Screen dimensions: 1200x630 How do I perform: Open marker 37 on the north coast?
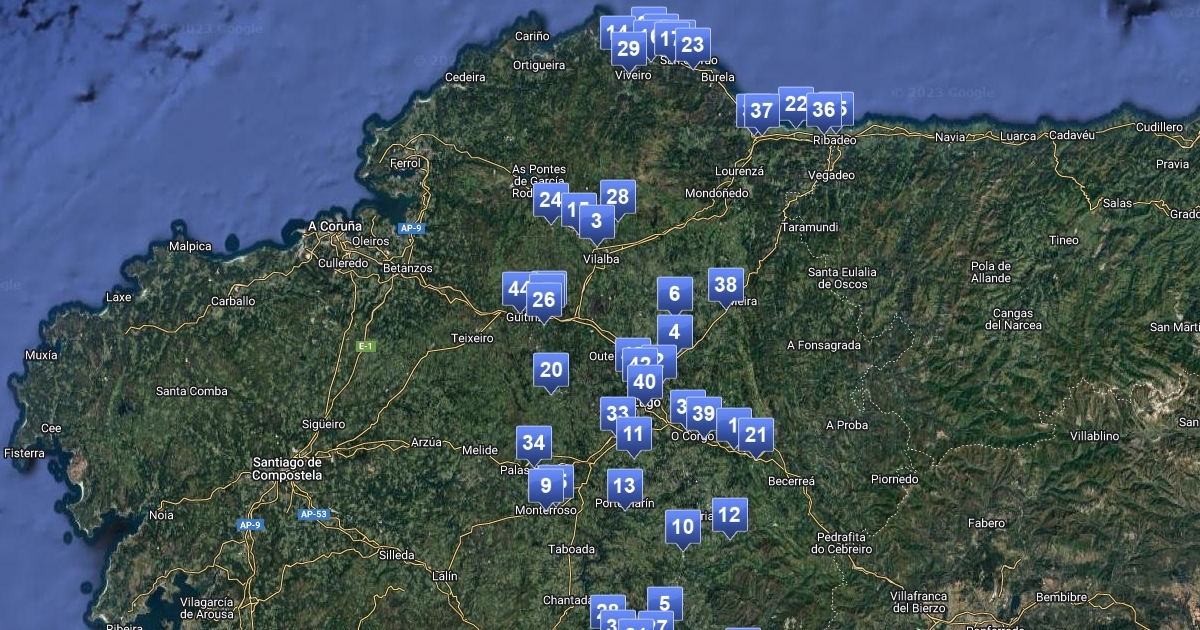click(761, 110)
